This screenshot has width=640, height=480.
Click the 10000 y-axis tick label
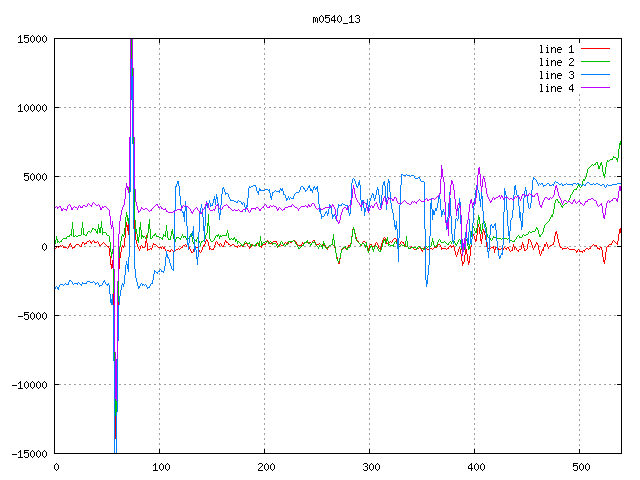click(31, 108)
